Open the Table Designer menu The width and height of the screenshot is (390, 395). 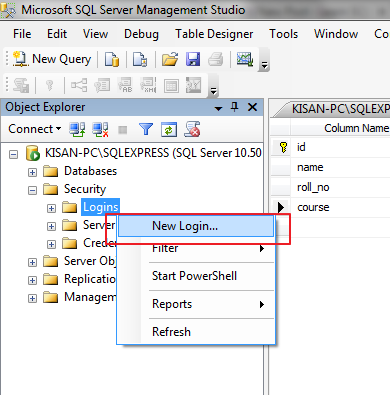point(214,34)
